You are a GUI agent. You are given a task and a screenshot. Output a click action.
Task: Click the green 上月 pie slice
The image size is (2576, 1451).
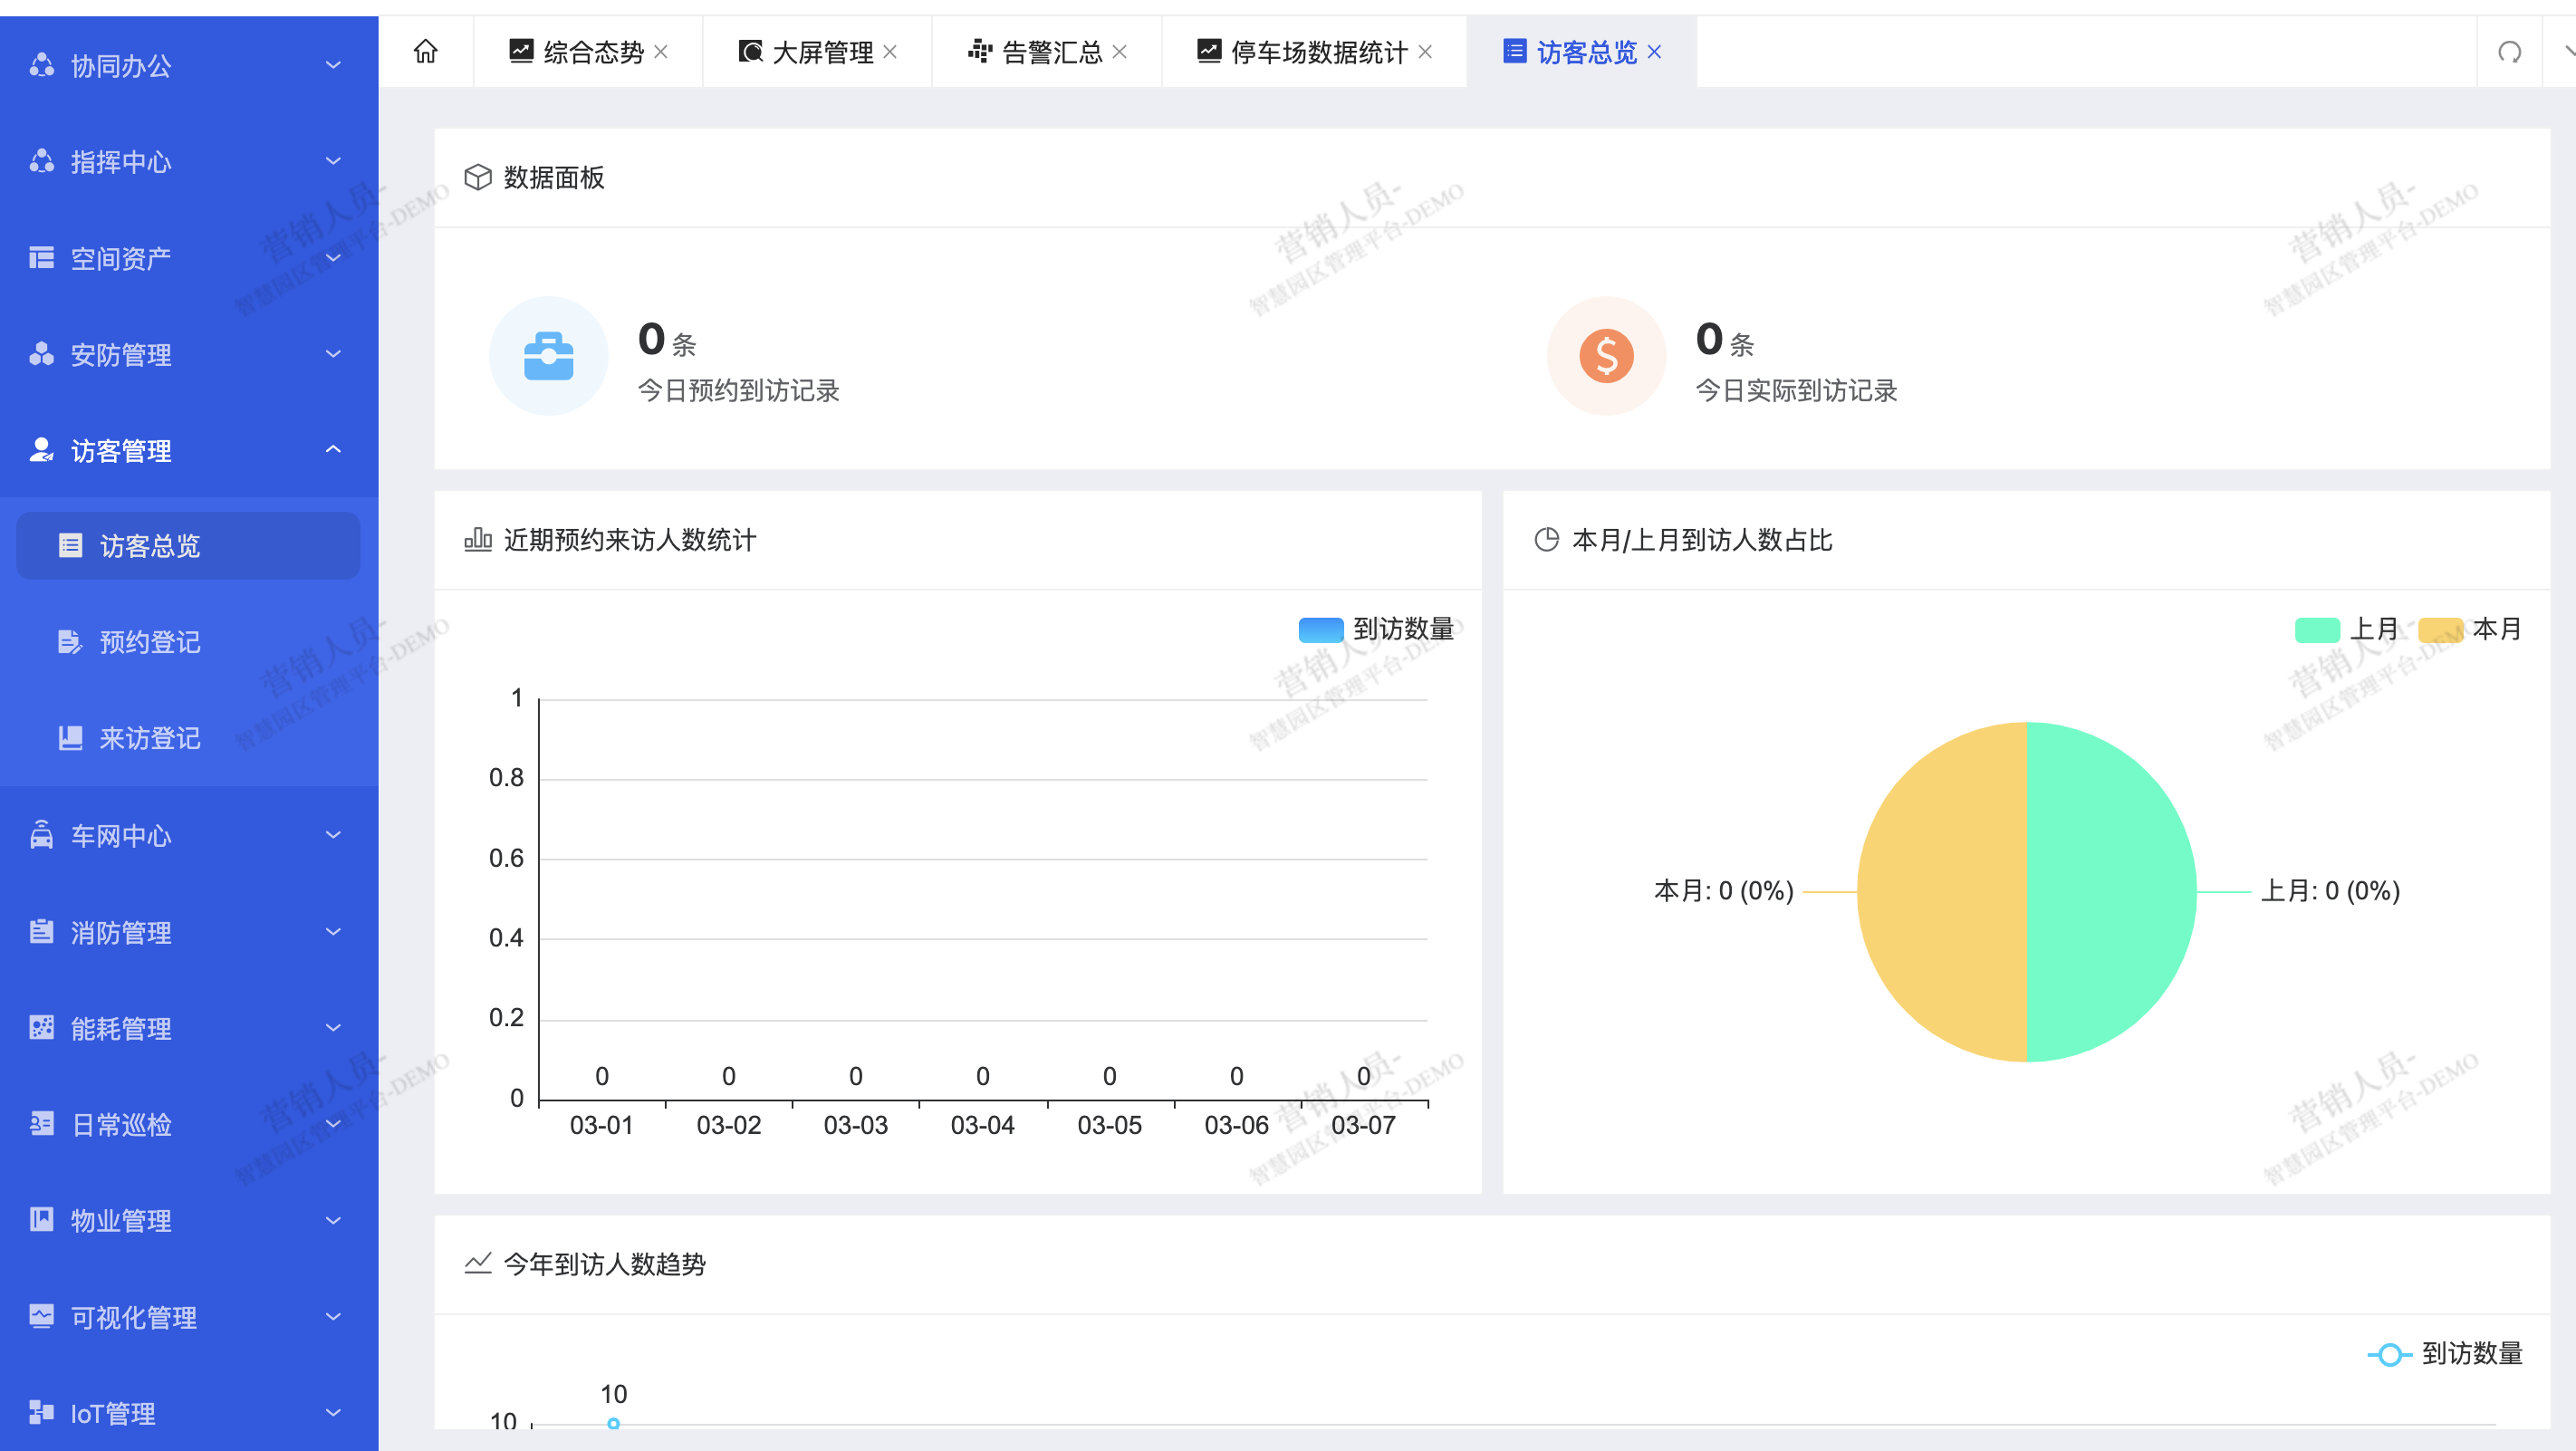point(2112,892)
